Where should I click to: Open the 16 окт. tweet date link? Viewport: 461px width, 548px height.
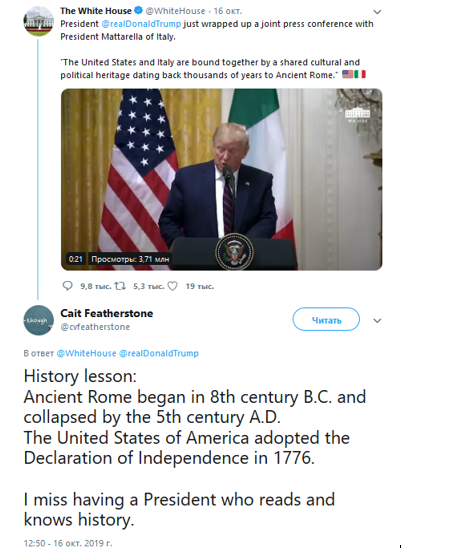click(x=228, y=11)
